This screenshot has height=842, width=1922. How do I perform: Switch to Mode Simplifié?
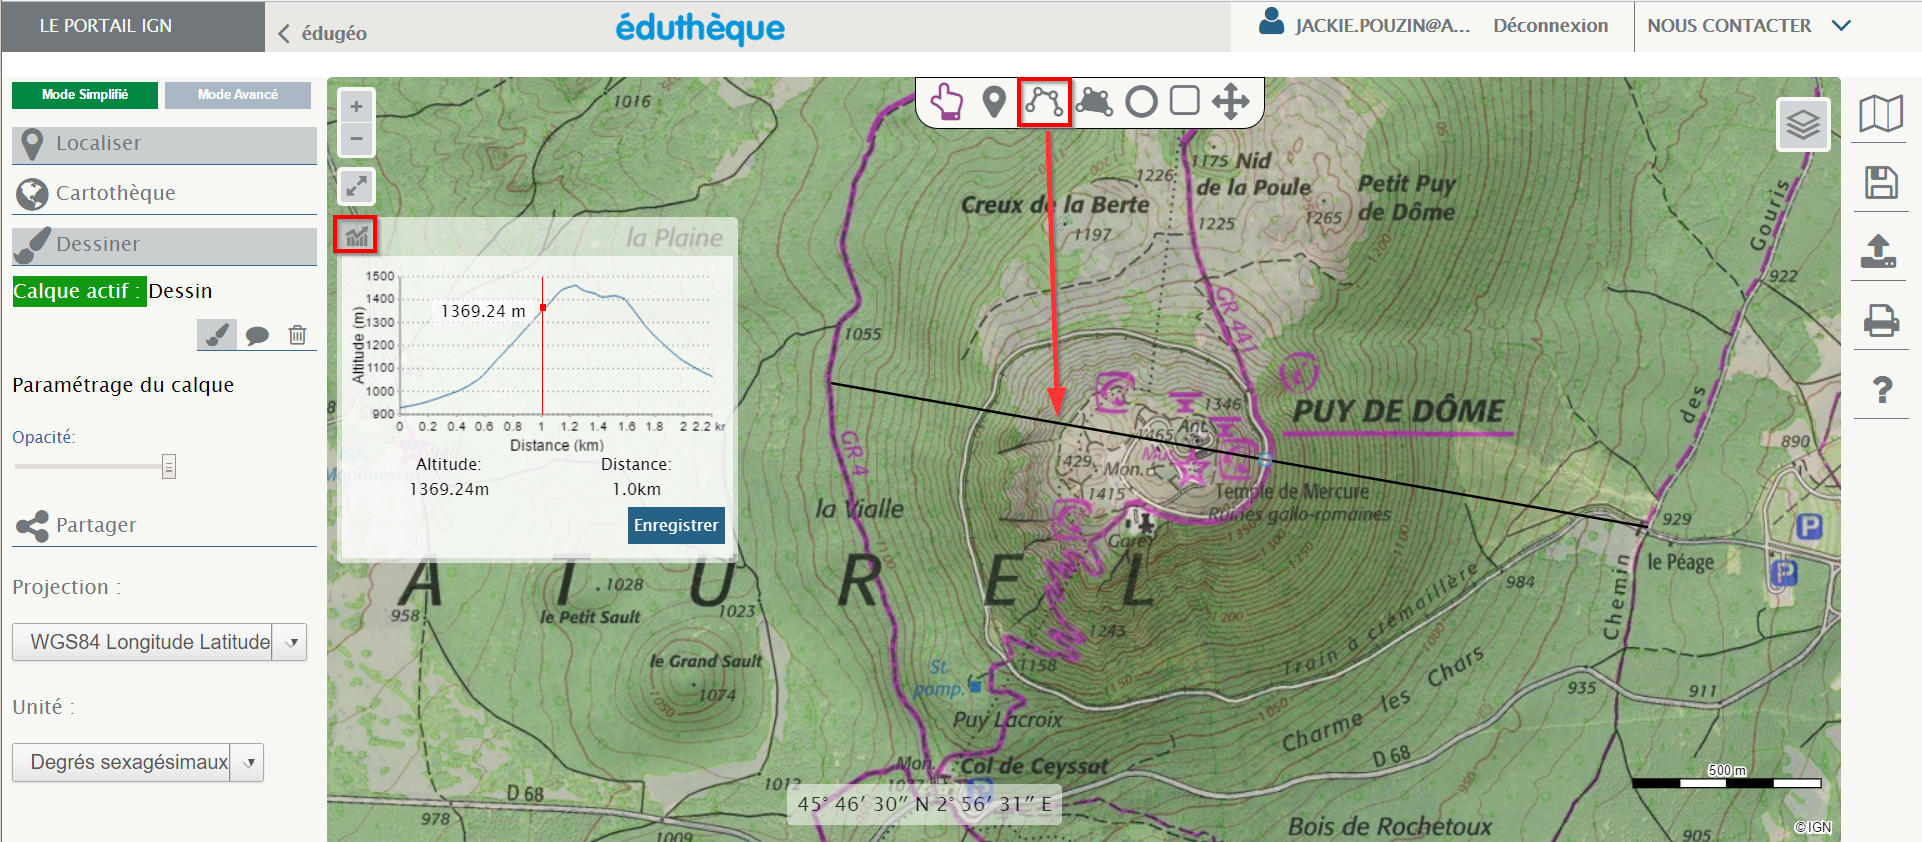click(85, 95)
